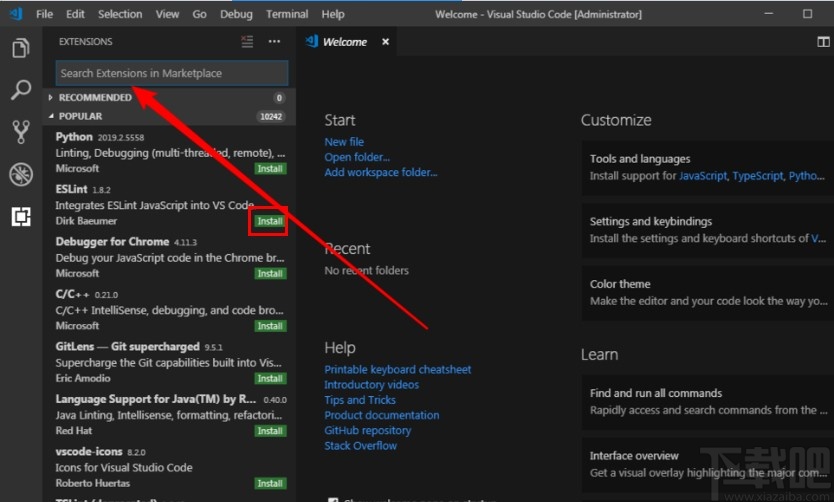This screenshot has width=834, height=502.
Task: Open Settings and keybindings card
Action: click(707, 230)
